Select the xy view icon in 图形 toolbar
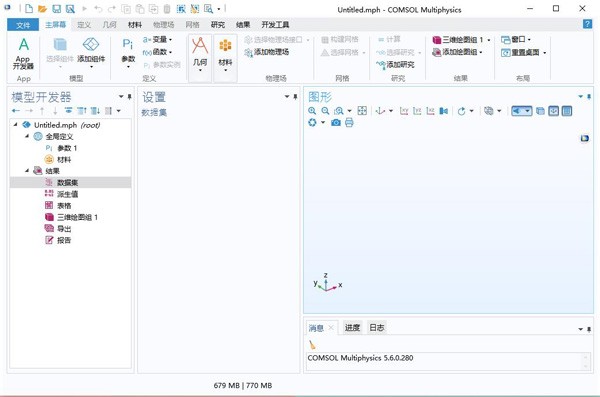 pyautogui.click(x=404, y=111)
